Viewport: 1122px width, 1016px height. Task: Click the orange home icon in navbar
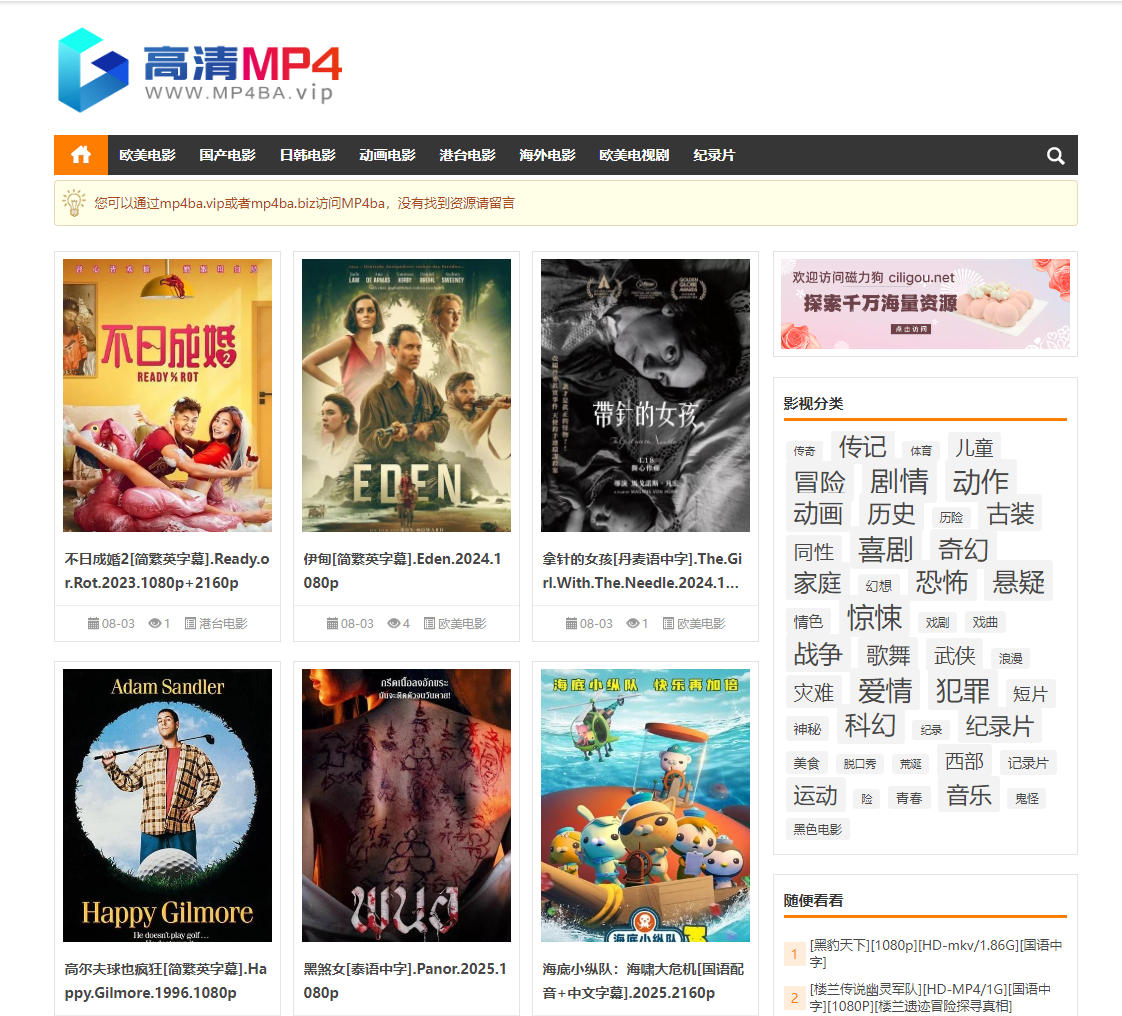pos(81,155)
